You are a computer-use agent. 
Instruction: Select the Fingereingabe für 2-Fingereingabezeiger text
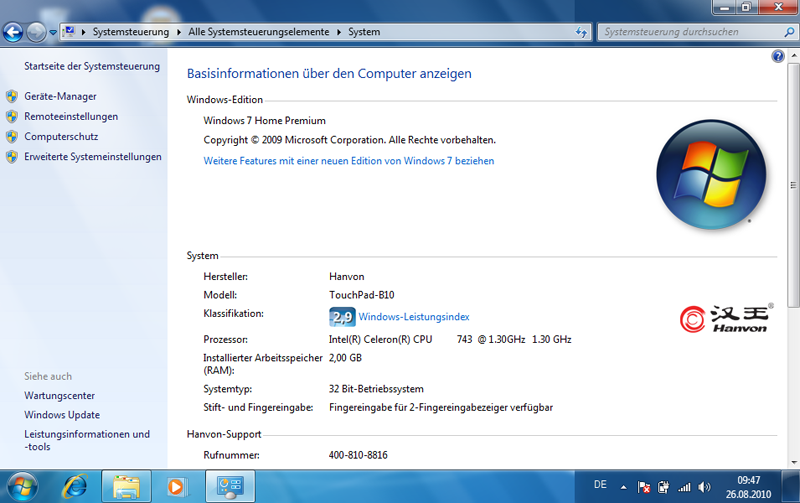pyautogui.click(x=441, y=408)
